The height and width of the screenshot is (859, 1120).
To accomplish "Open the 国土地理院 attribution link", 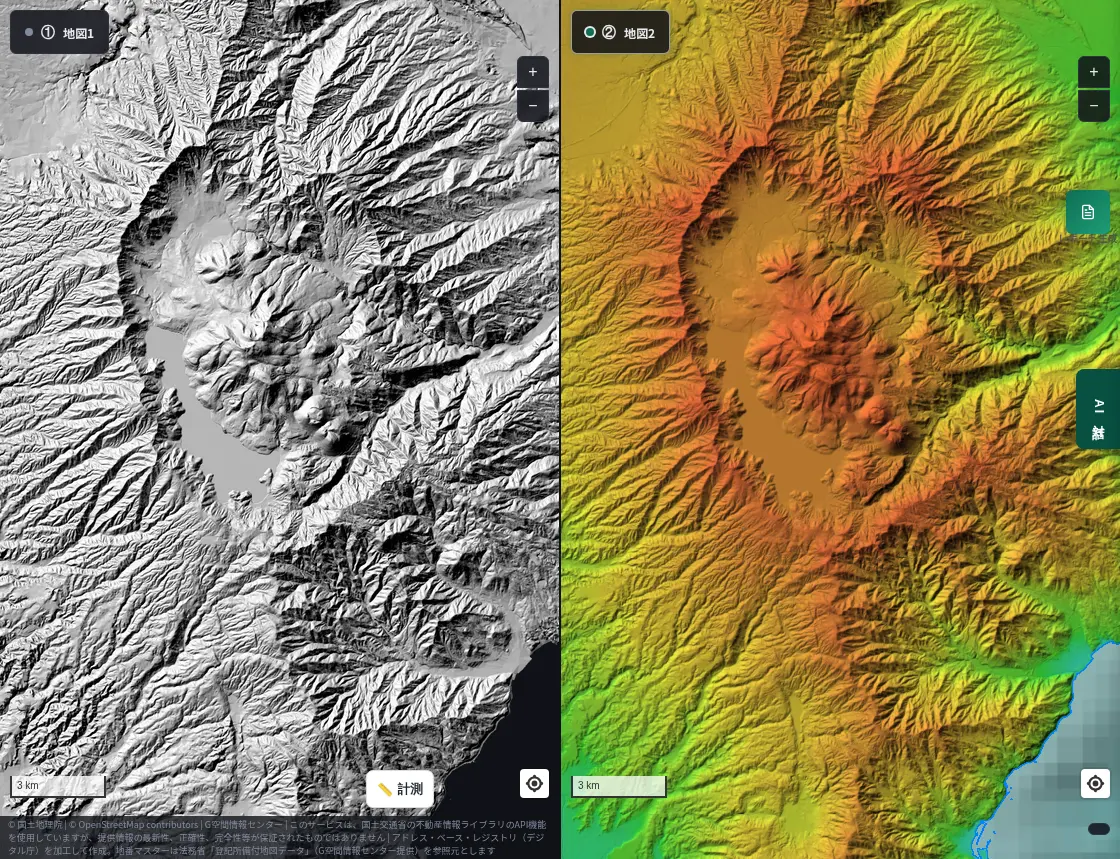I will [34, 825].
